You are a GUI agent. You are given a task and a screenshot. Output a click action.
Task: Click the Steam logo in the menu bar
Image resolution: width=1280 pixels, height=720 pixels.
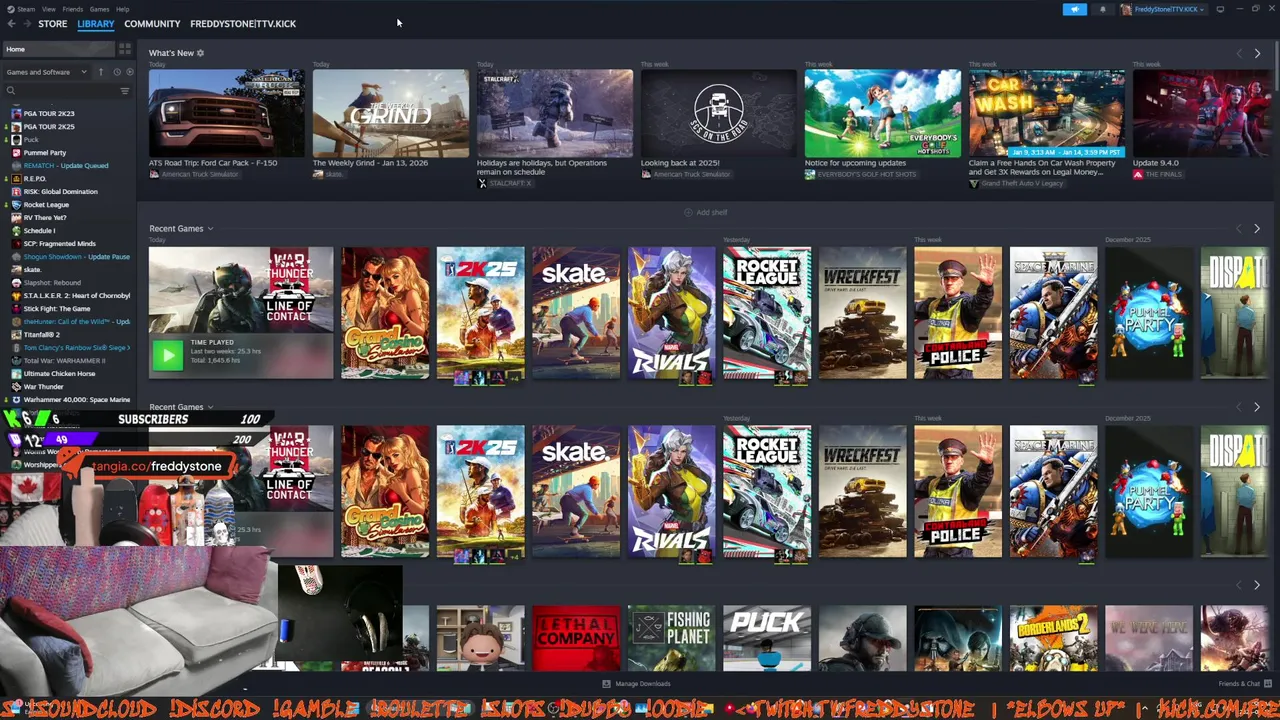click(x=9, y=9)
